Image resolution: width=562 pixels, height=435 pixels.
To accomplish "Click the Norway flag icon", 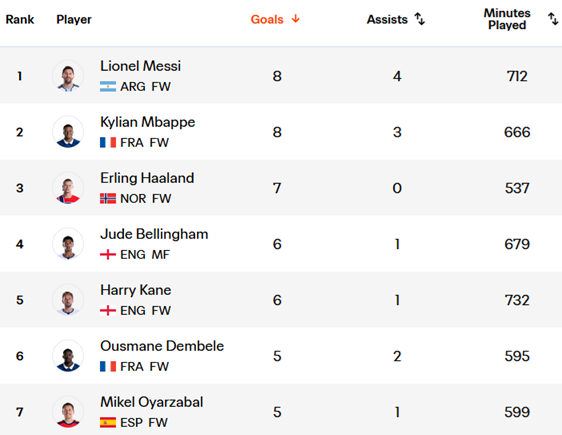I will (108, 199).
